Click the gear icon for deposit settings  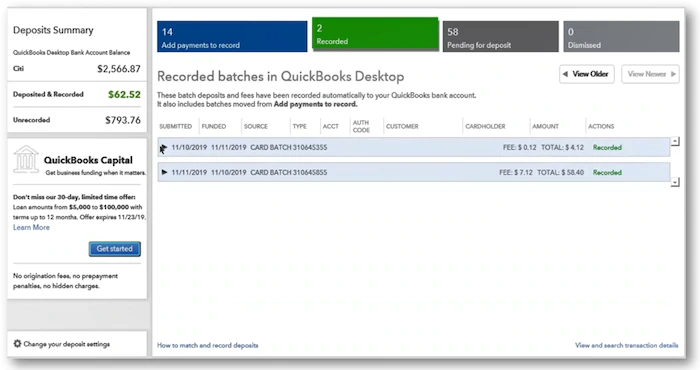pyautogui.click(x=17, y=344)
